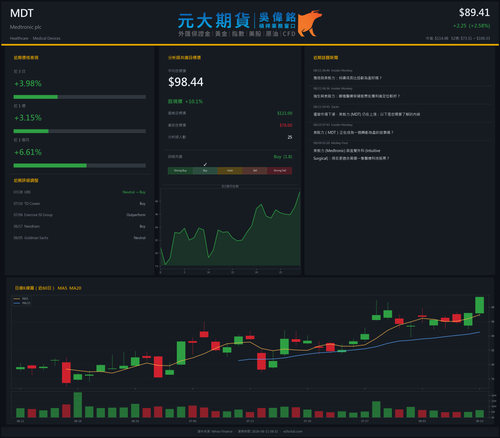Click the MDT ticker symbol
This screenshot has height=438, width=500.
pyautogui.click(x=22, y=13)
